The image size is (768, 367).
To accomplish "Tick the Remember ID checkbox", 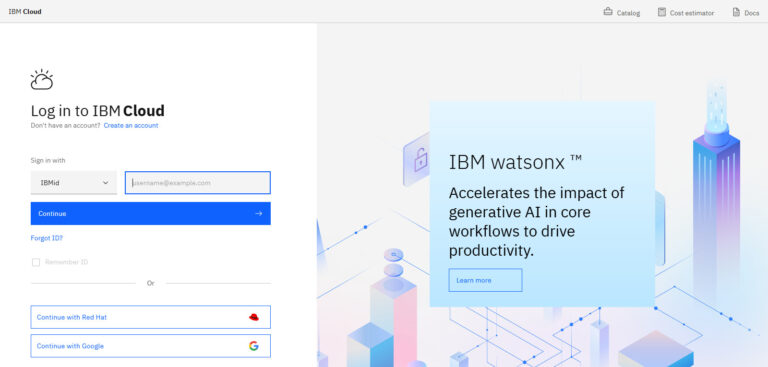I will pos(36,263).
